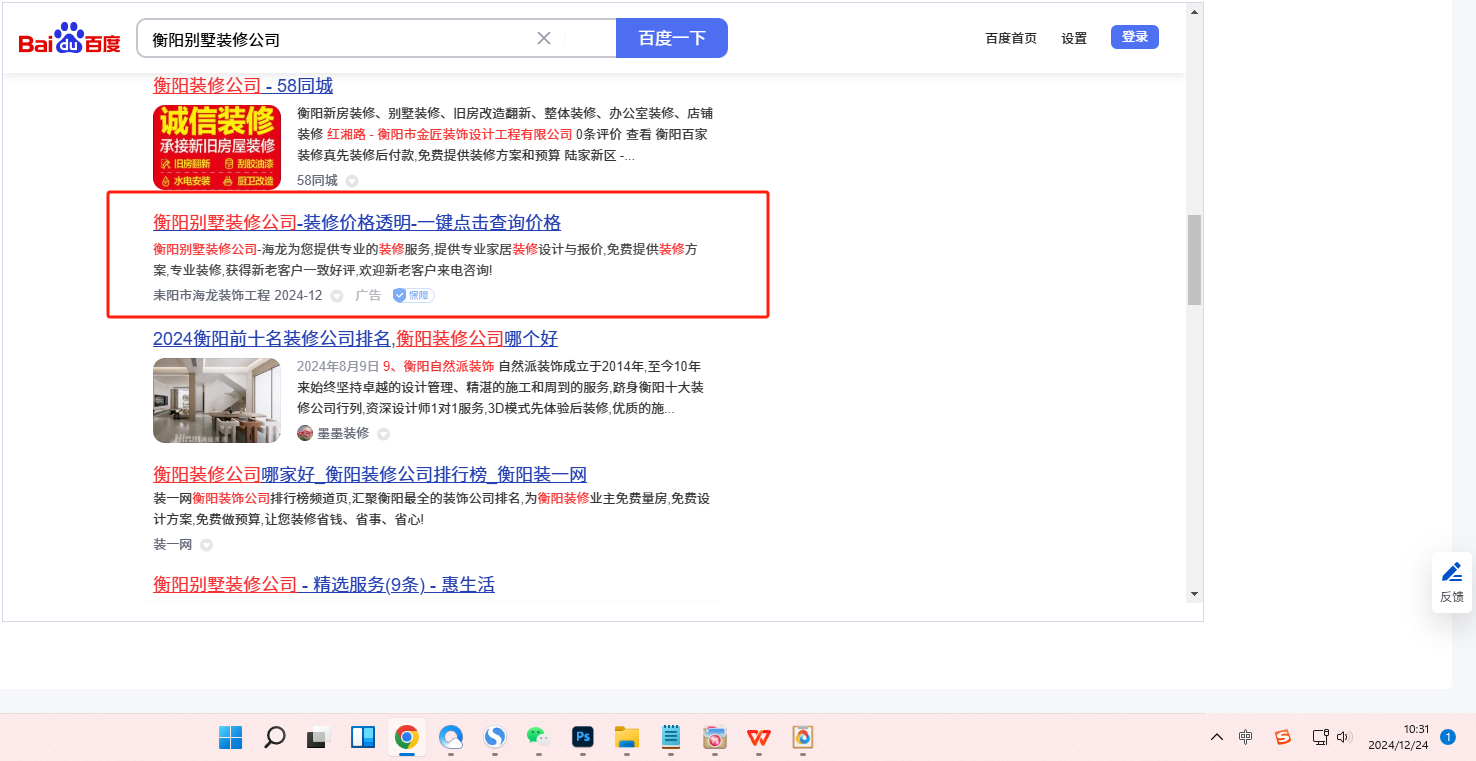1476x761 pixels.
Task: Open WeChat from the taskbar
Action: [x=538, y=738]
